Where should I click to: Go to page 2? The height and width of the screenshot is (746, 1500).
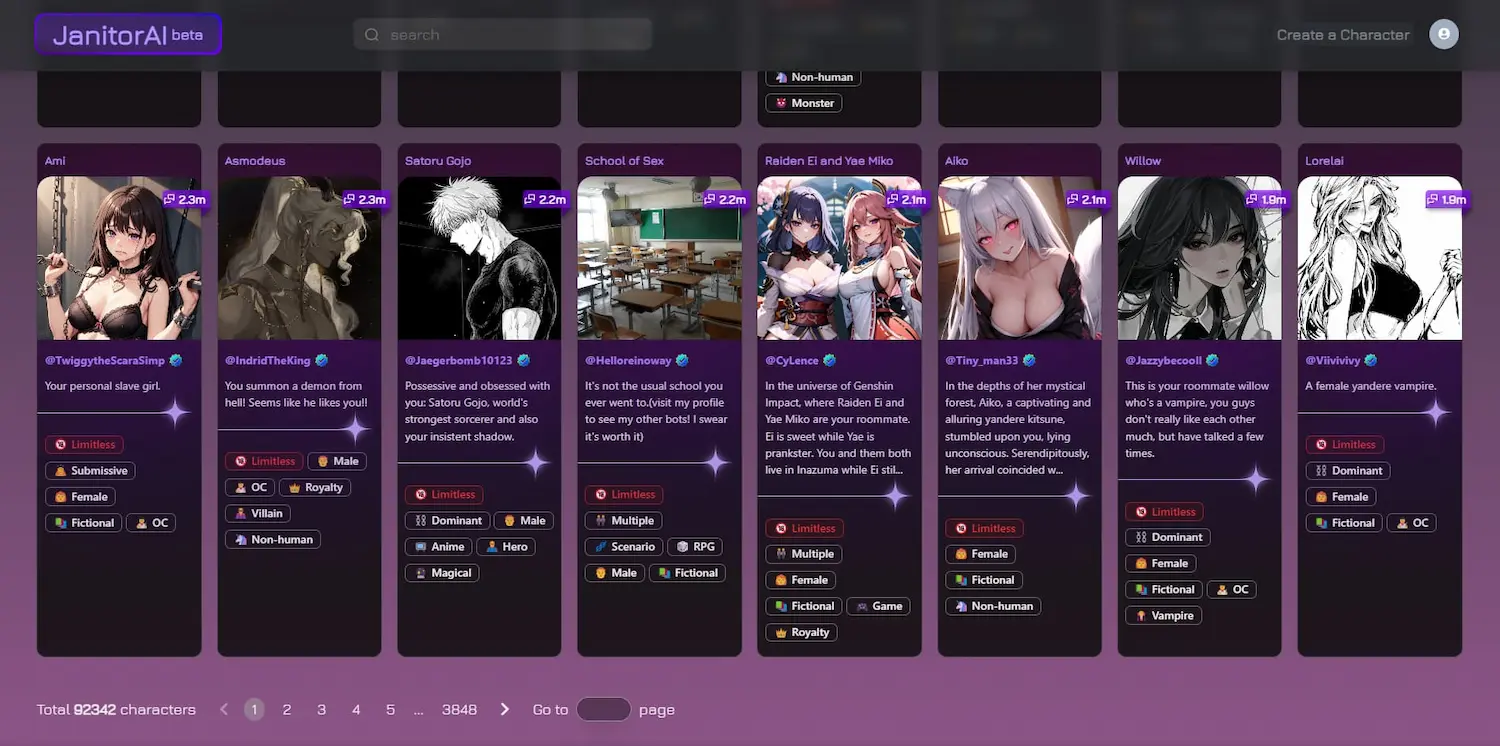coord(287,709)
